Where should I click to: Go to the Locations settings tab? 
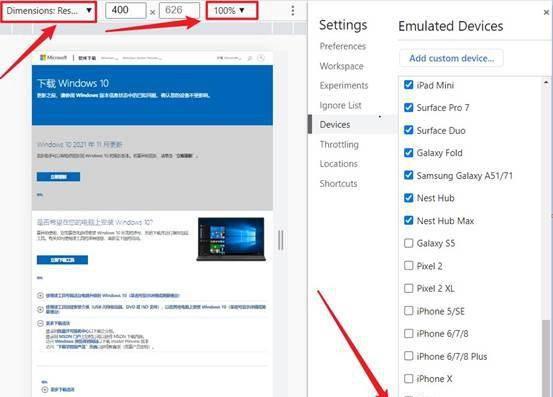[339, 164]
